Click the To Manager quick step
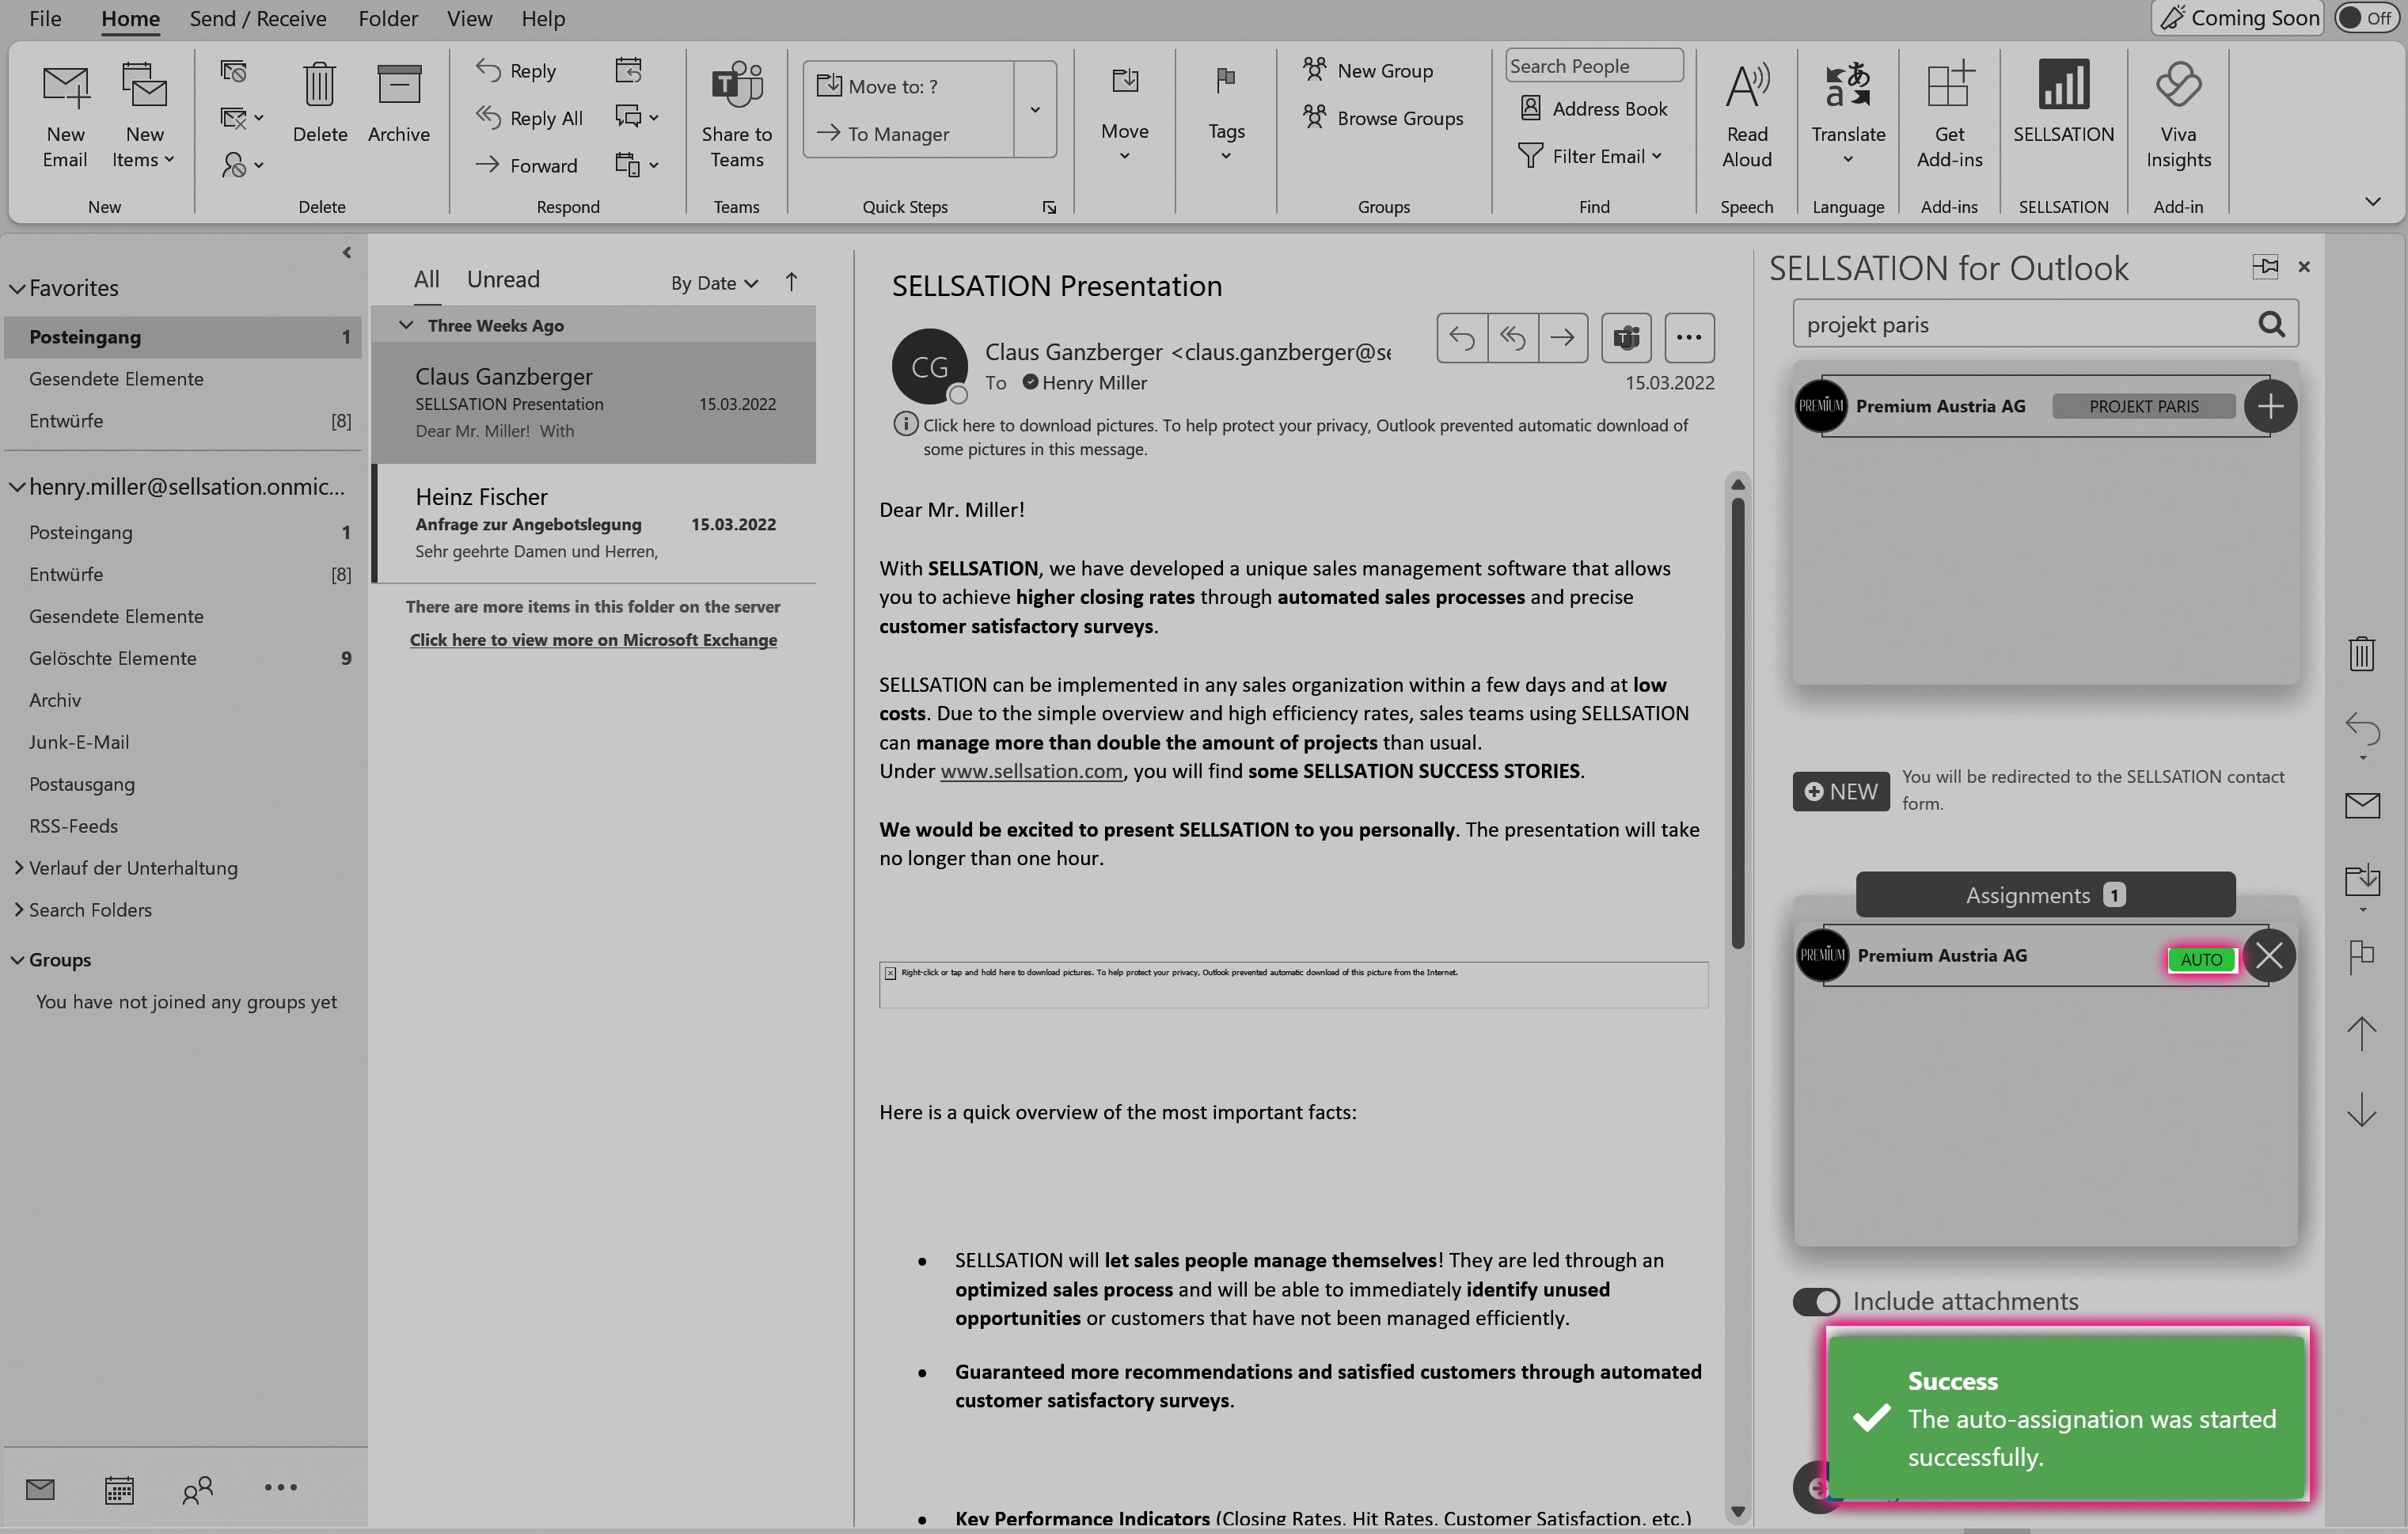This screenshot has width=2408, height=1534. 884,133
